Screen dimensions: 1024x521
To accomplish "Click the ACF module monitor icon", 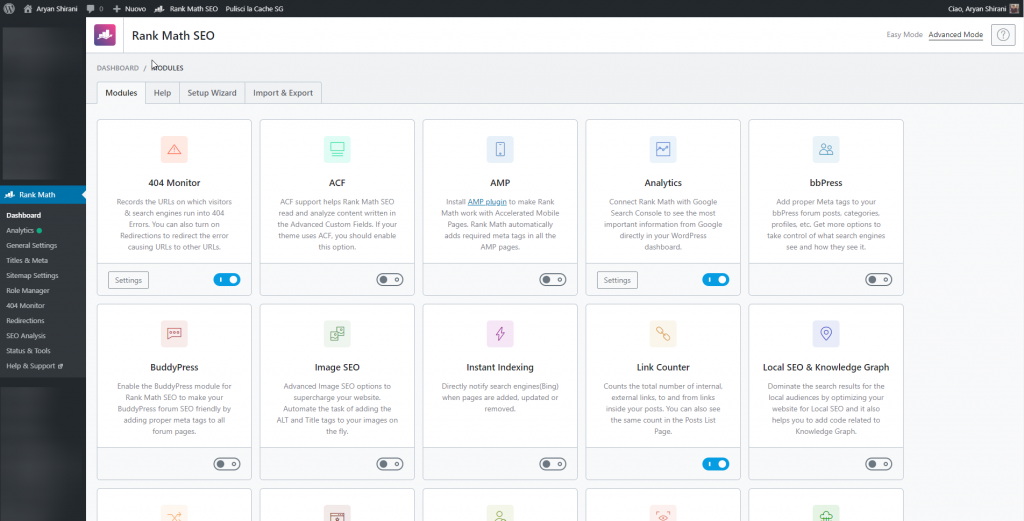I will 337,150.
